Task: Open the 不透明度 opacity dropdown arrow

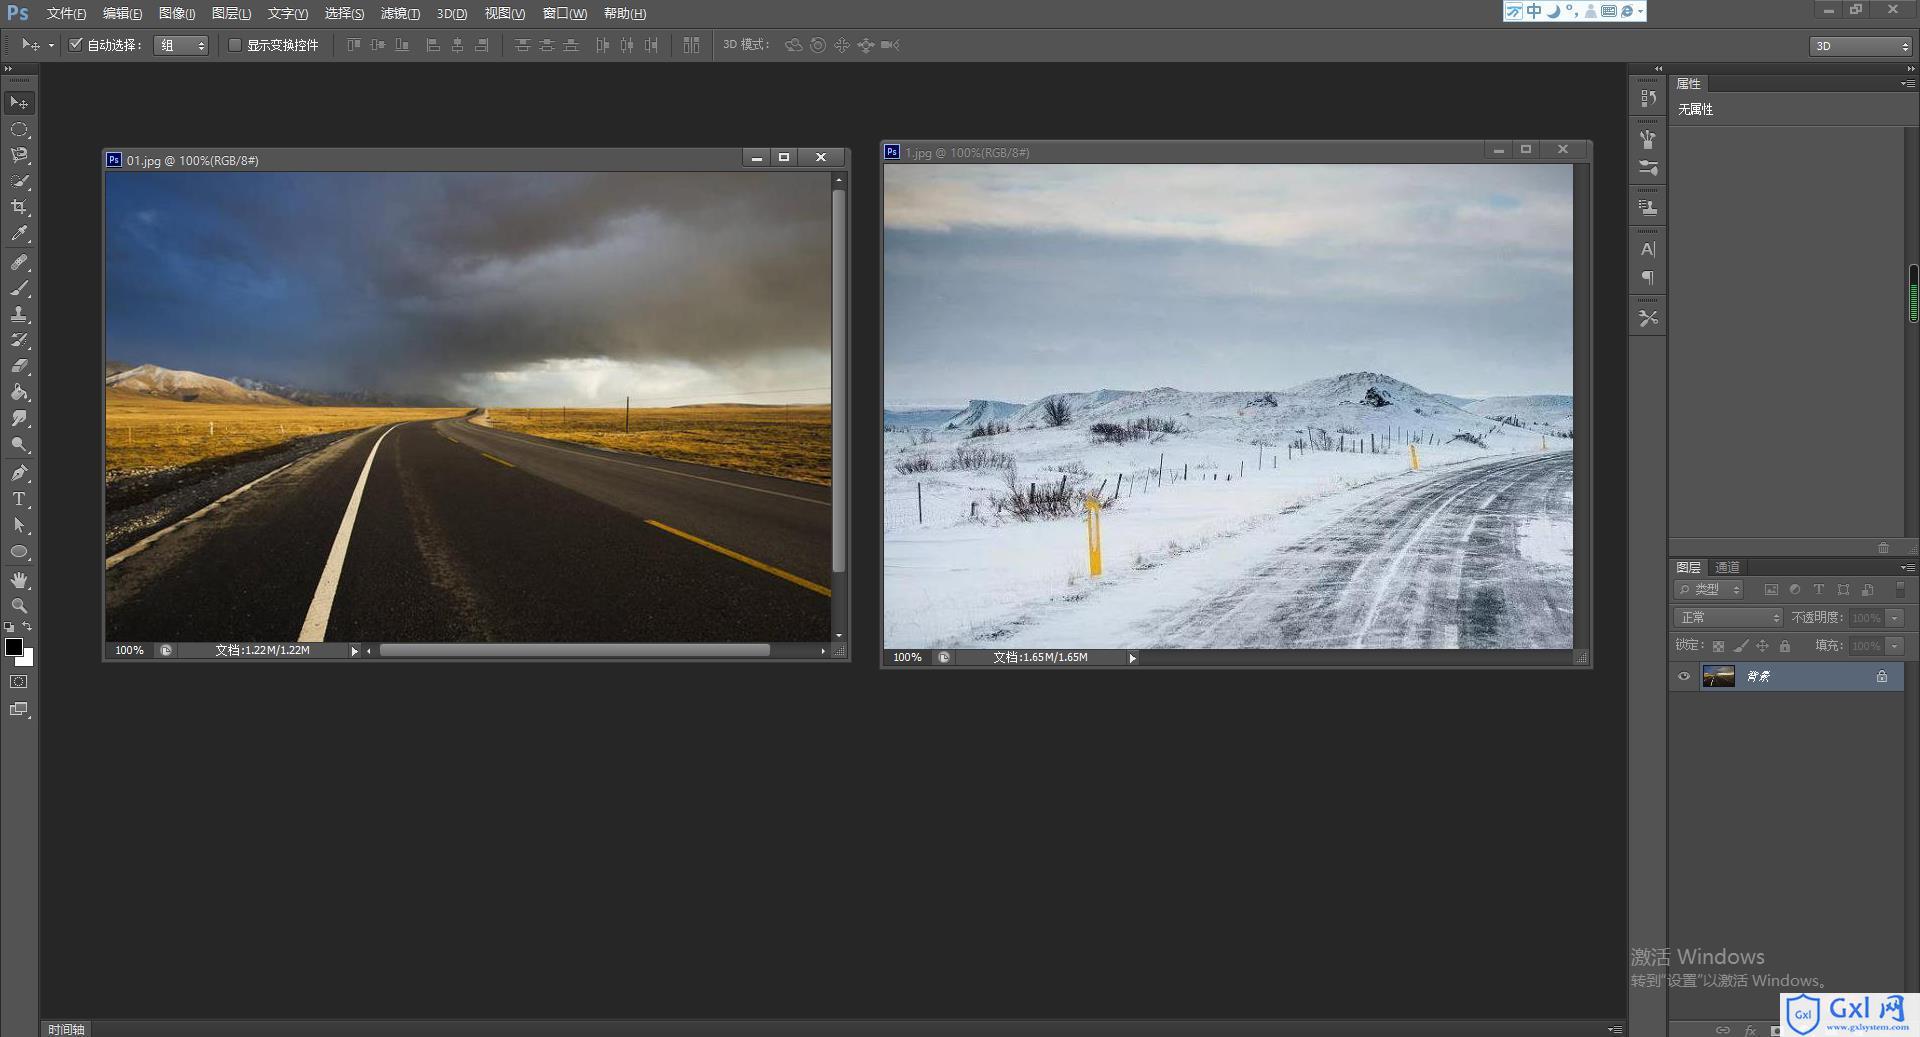Action: tap(1895, 618)
